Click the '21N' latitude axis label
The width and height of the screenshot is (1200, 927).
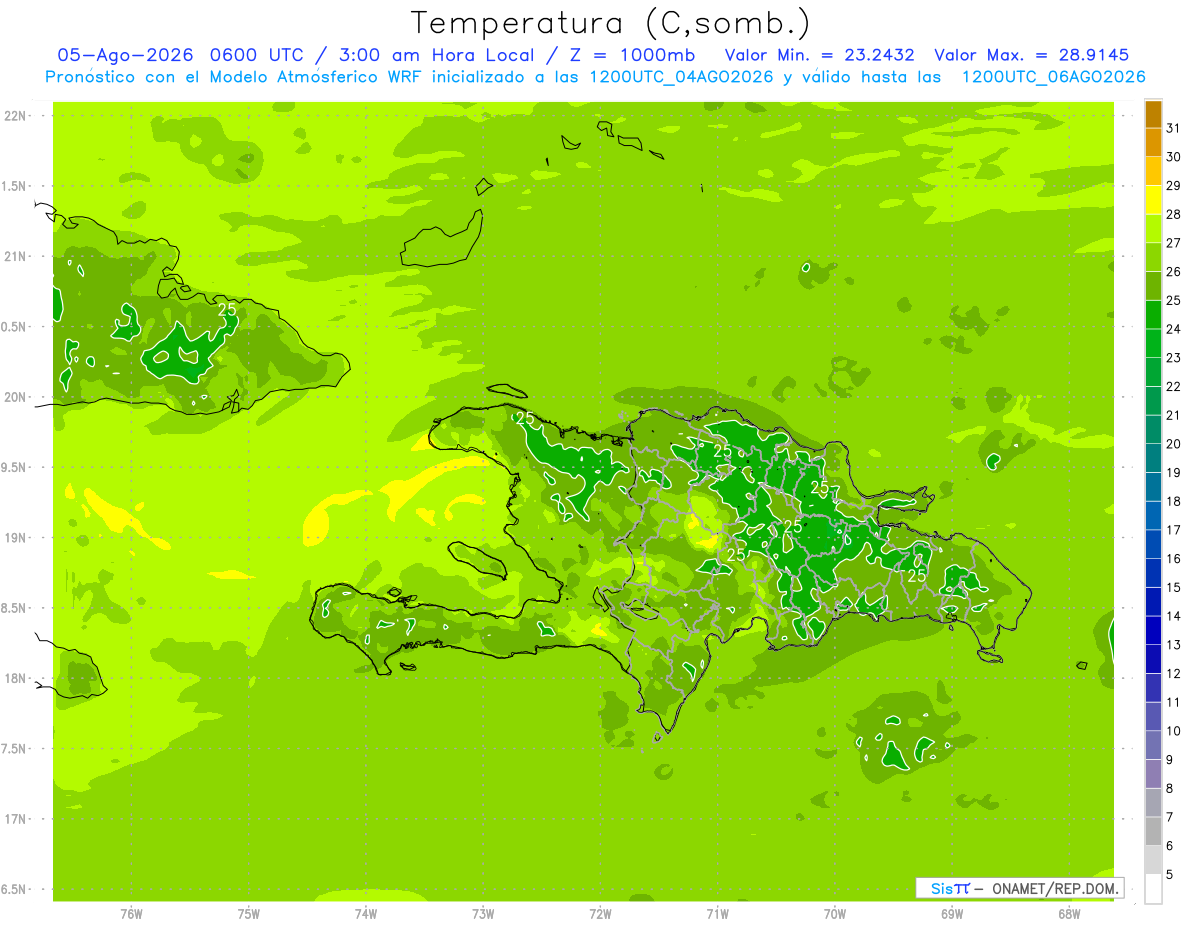coord(16,256)
